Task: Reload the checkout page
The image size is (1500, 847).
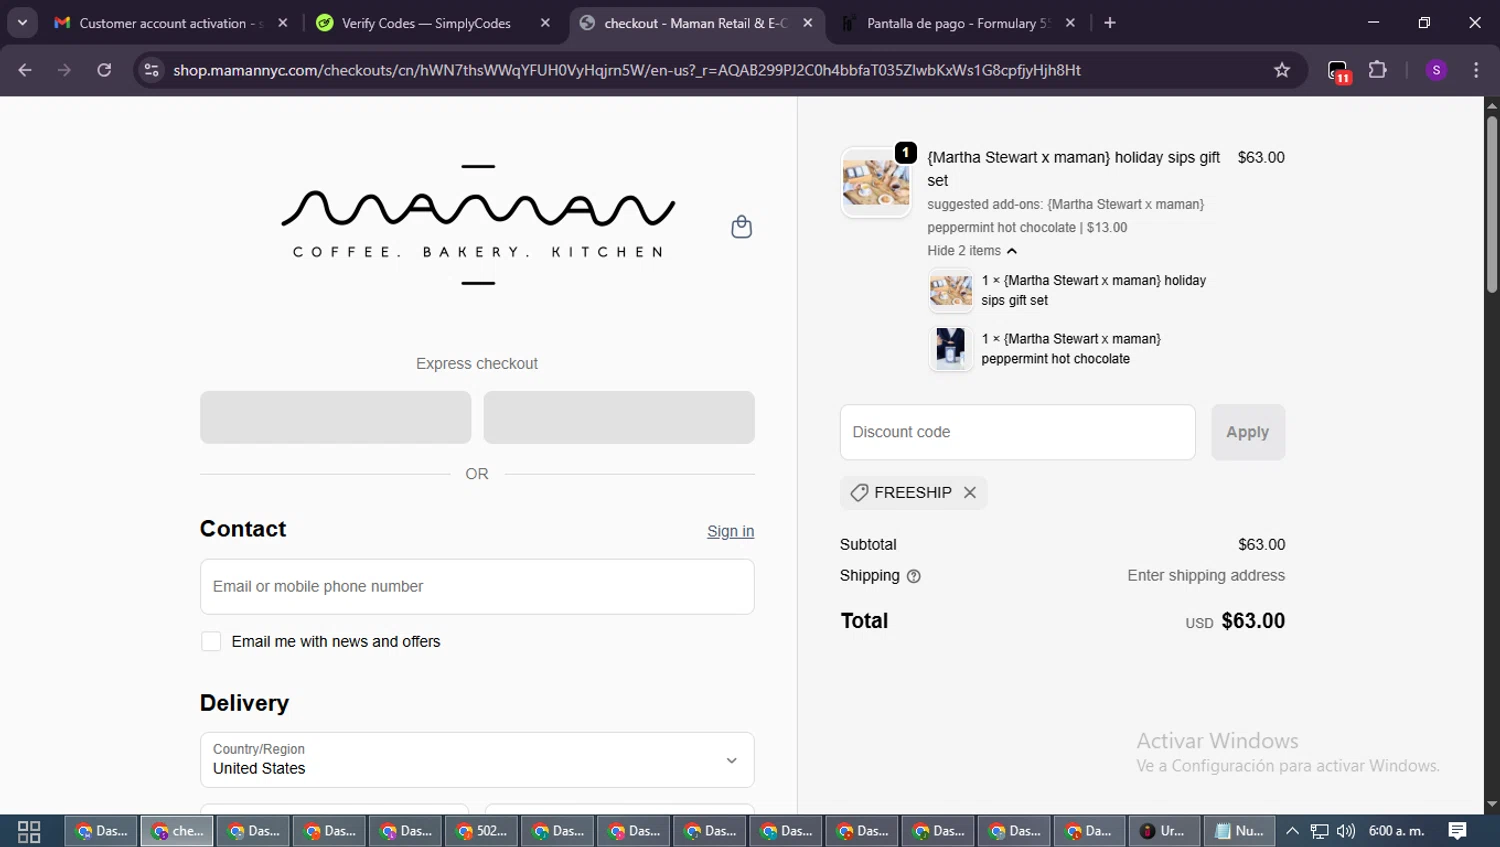Action: (x=104, y=70)
